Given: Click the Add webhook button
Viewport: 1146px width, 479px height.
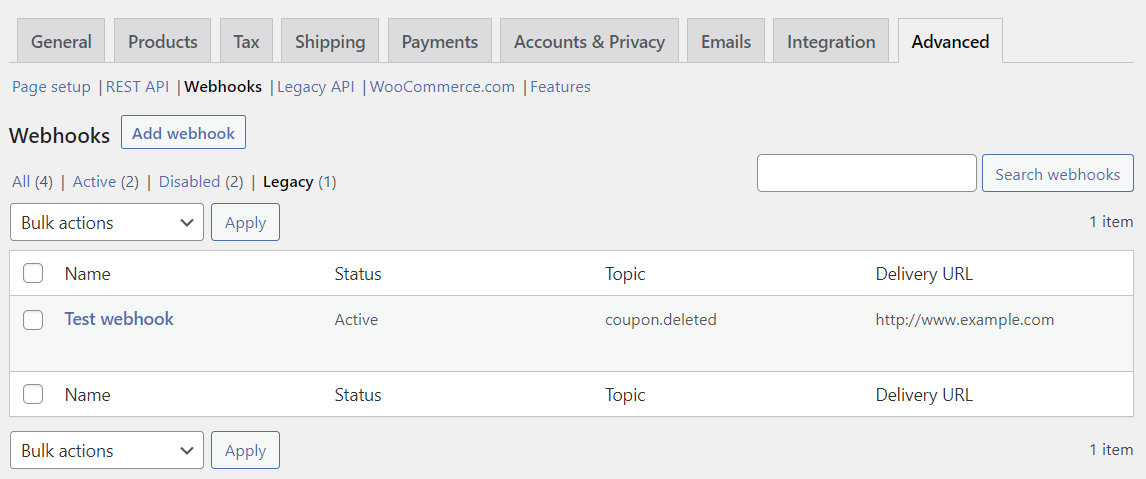Looking at the screenshot, I should 183,133.
